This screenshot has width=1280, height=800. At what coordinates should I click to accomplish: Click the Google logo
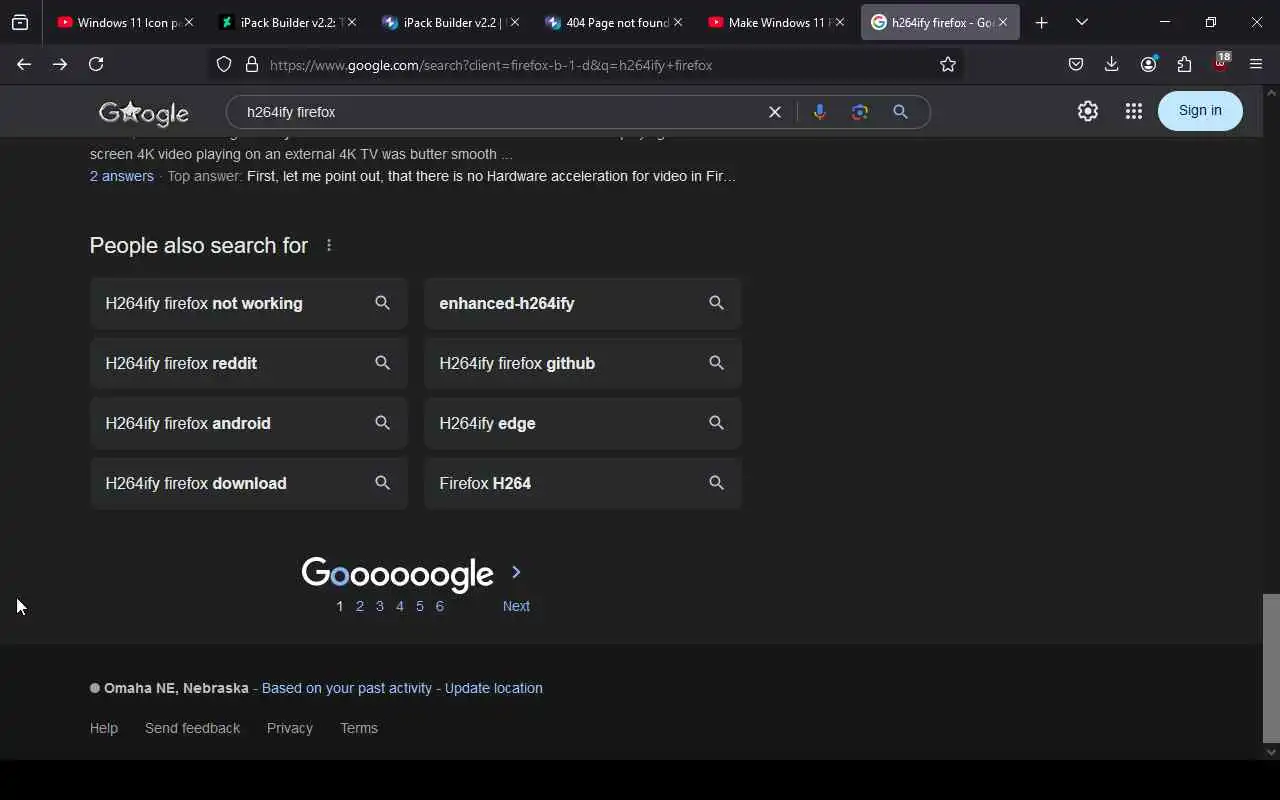[x=143, y=113]
